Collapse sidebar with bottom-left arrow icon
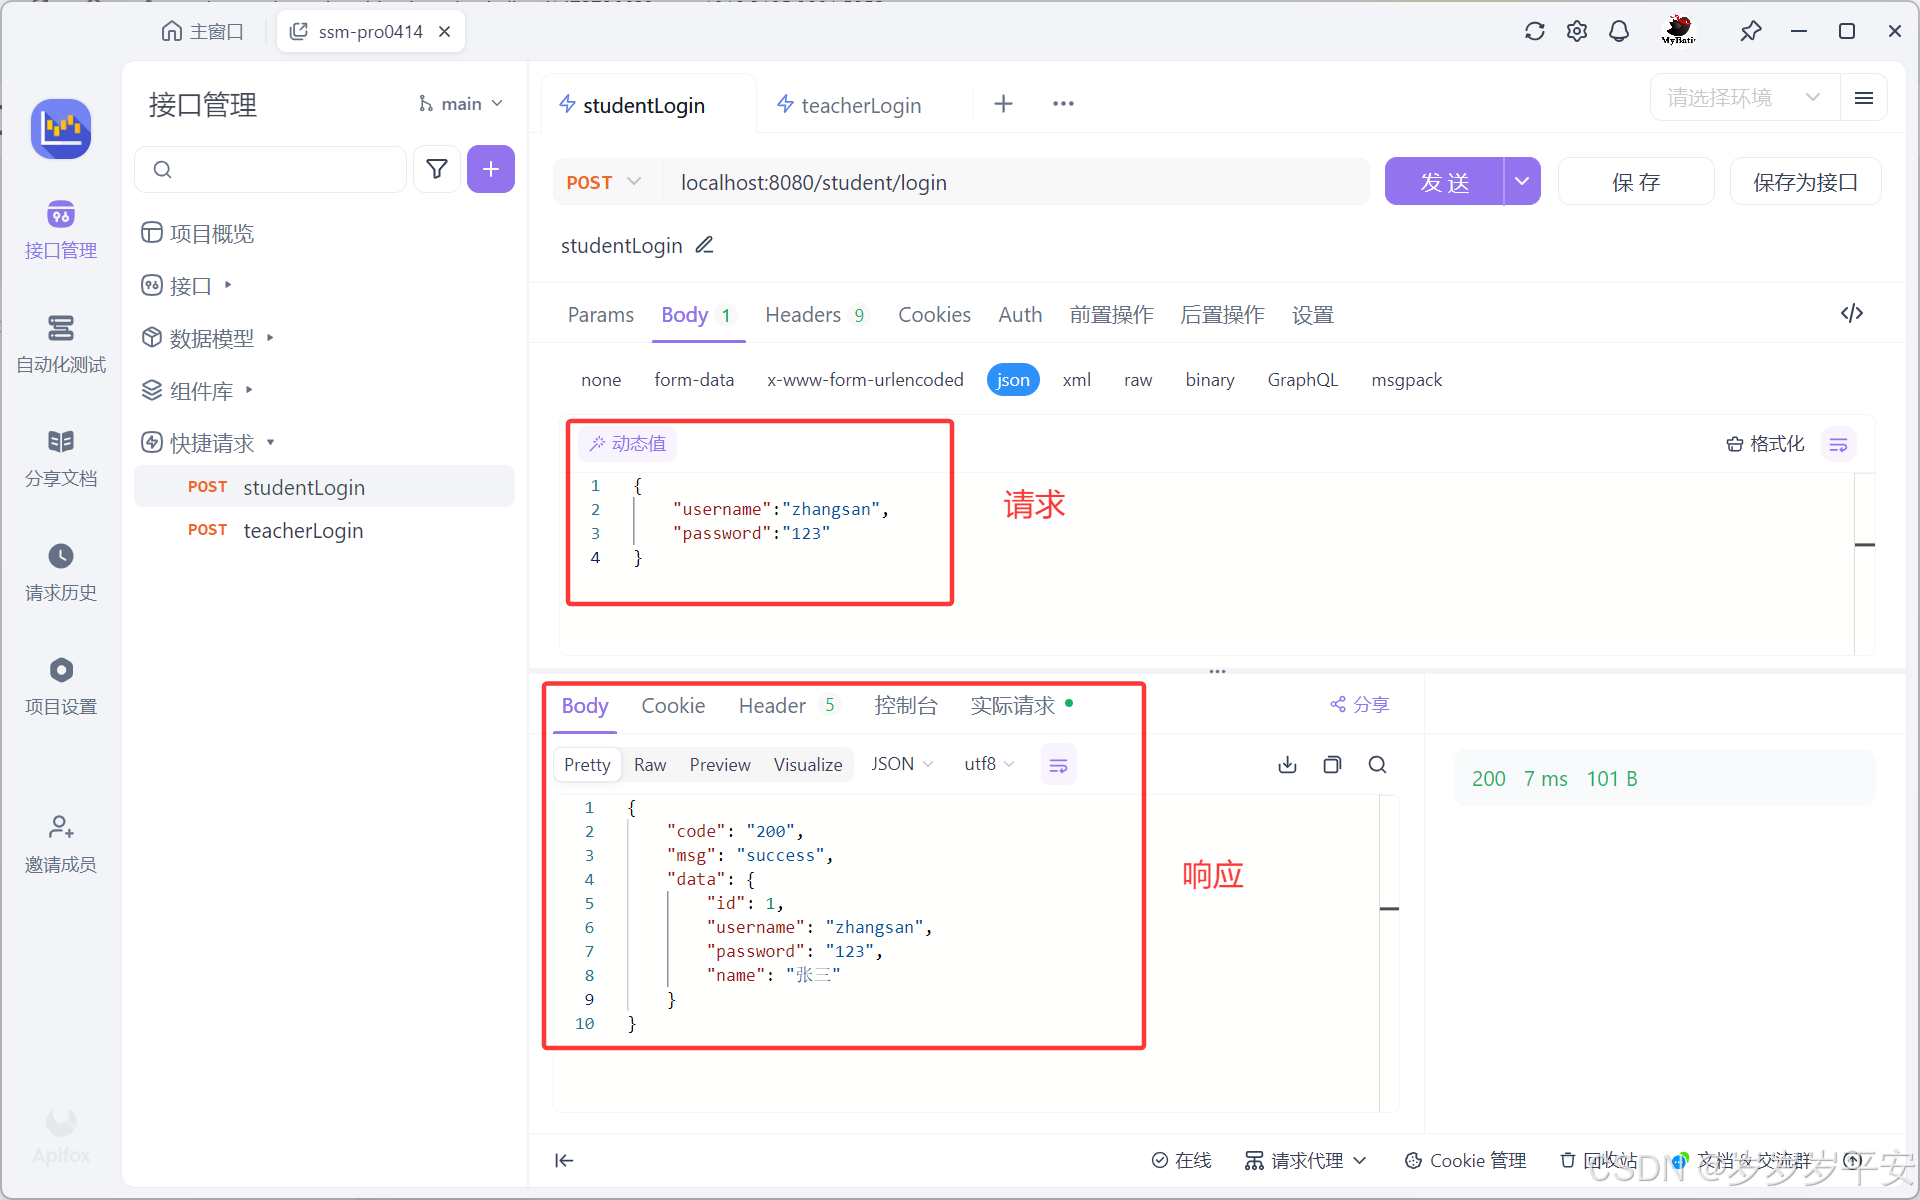This screenshot has height=1200, width=1920. (x=564, y=1160)
